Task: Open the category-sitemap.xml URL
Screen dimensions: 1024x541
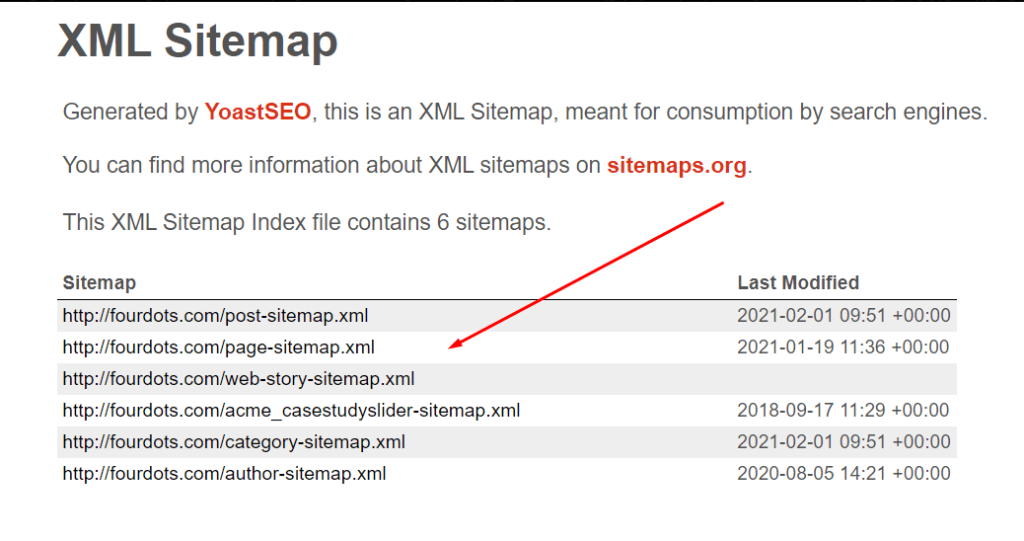Action: tap(234, 442)
